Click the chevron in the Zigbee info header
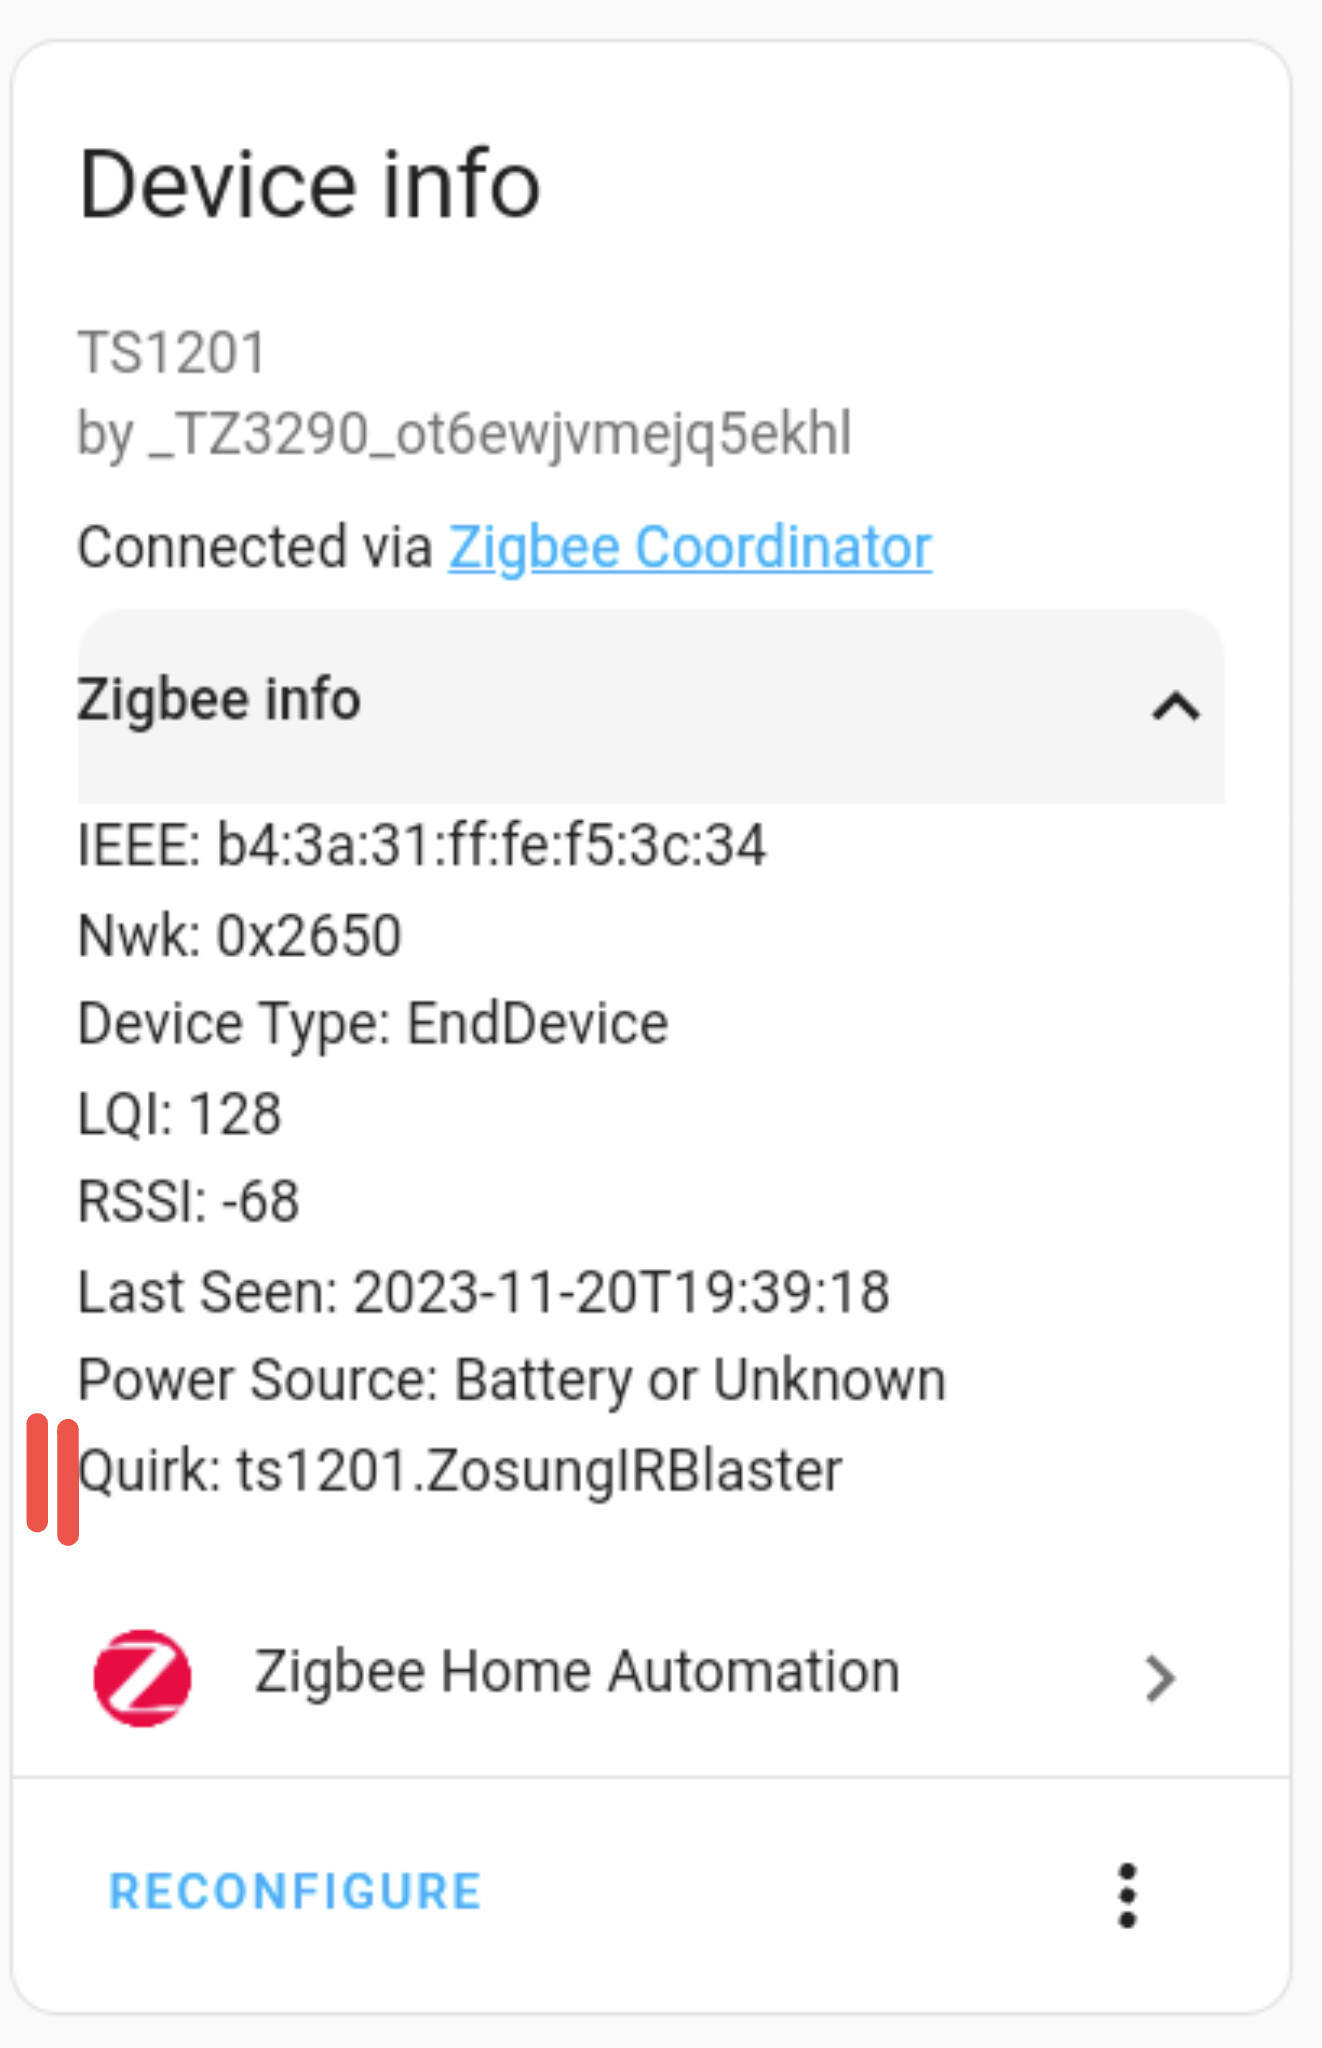The width and height of the screenshot is (1322, 2048). click(1177, 707)
